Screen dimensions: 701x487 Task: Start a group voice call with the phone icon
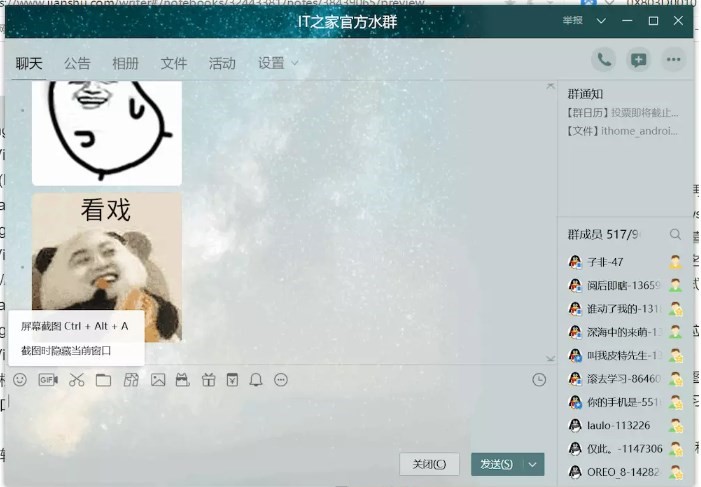(603, 60)
